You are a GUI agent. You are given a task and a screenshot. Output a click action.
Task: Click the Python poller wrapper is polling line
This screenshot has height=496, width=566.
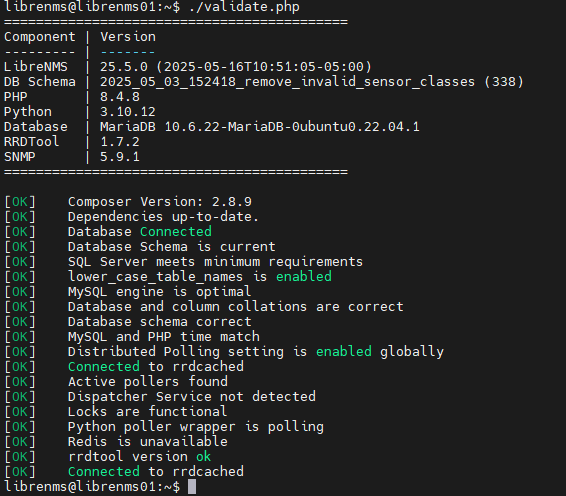(196, 427)
